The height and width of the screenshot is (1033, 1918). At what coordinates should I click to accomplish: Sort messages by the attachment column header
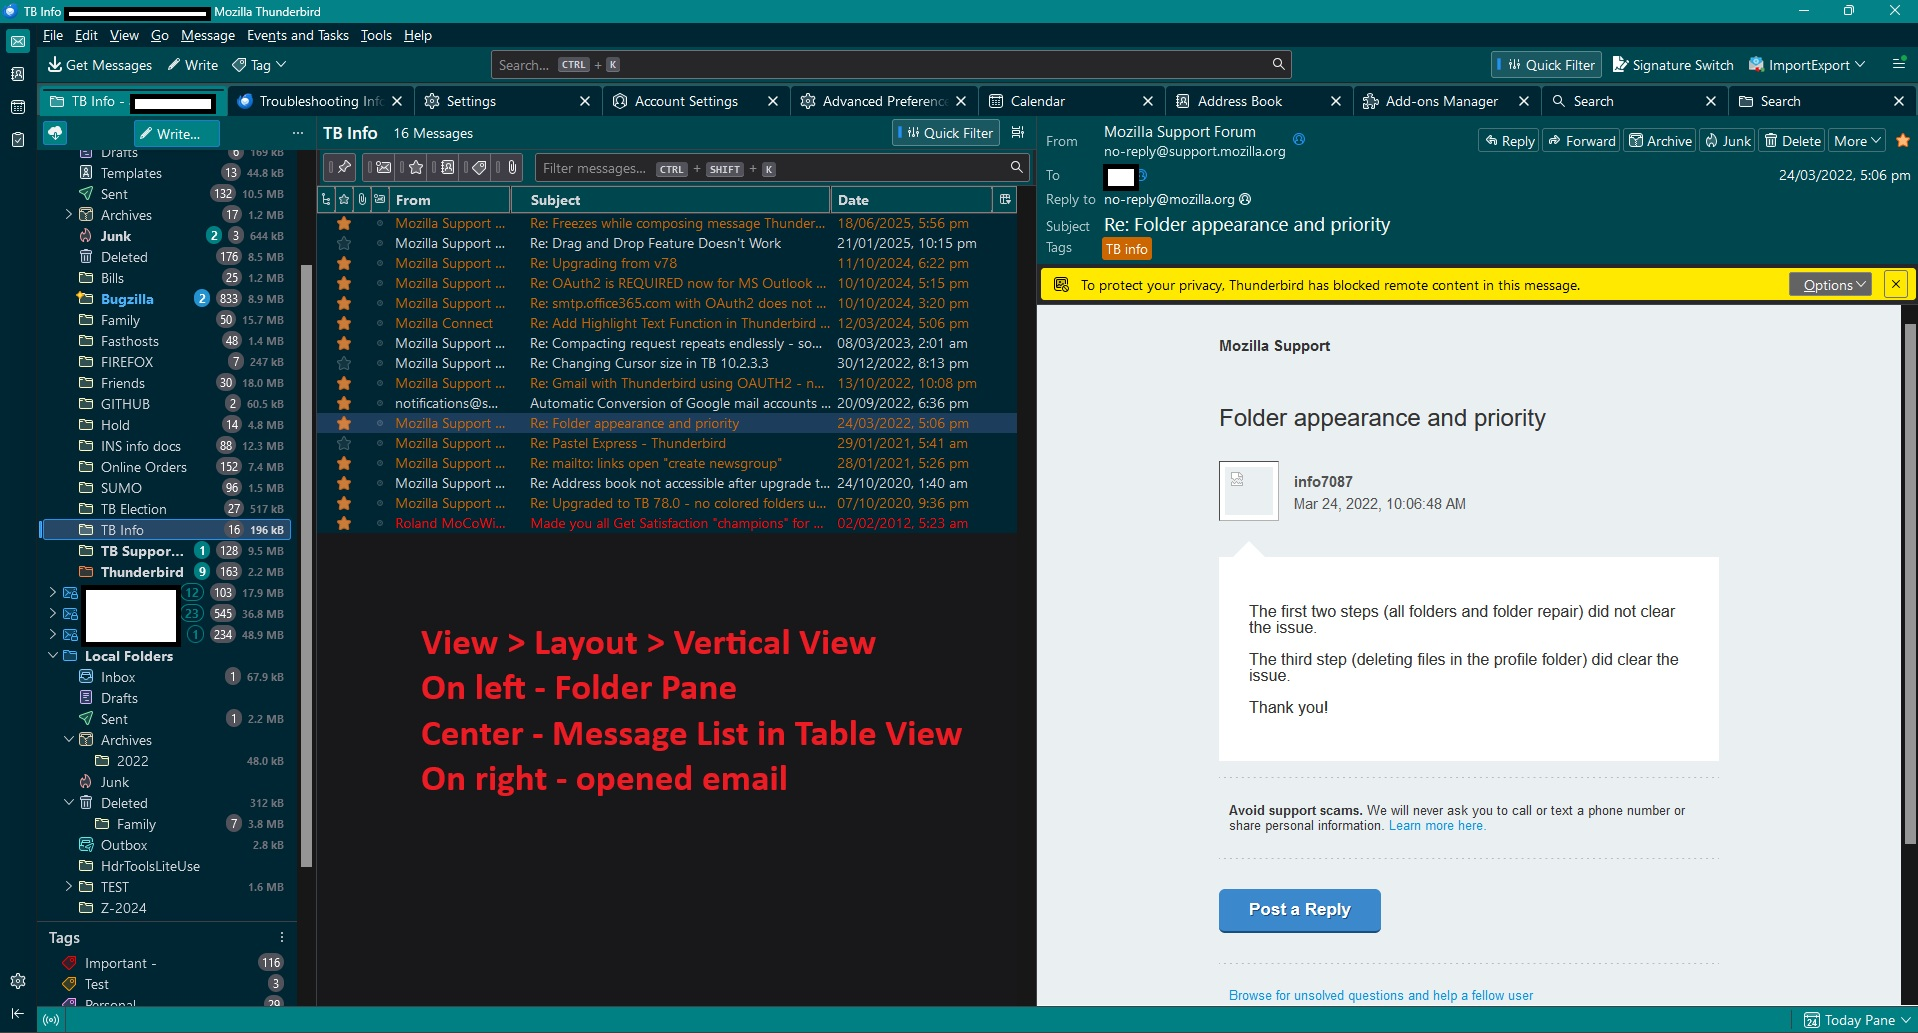[362, 200]
